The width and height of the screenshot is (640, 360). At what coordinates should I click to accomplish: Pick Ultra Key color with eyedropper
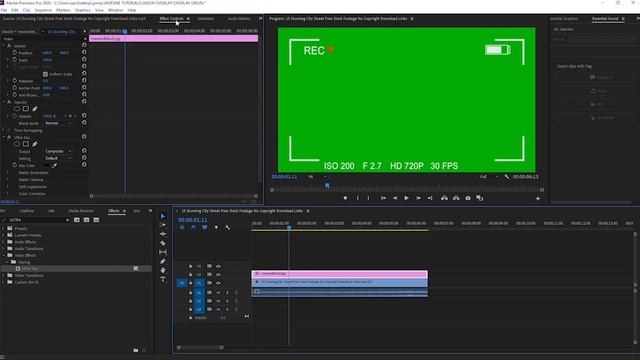coord(54,165)
